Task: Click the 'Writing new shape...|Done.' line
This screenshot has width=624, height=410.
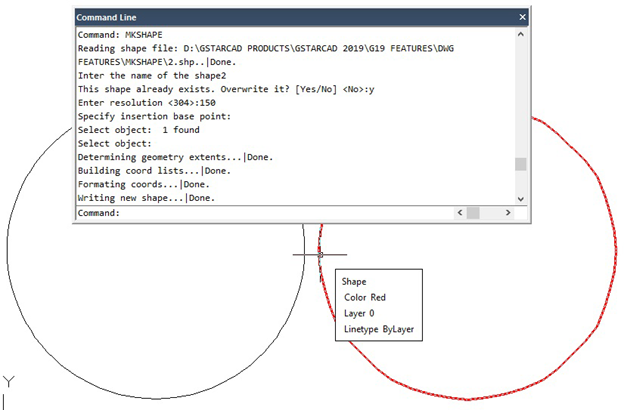Action: pos(146,197)
